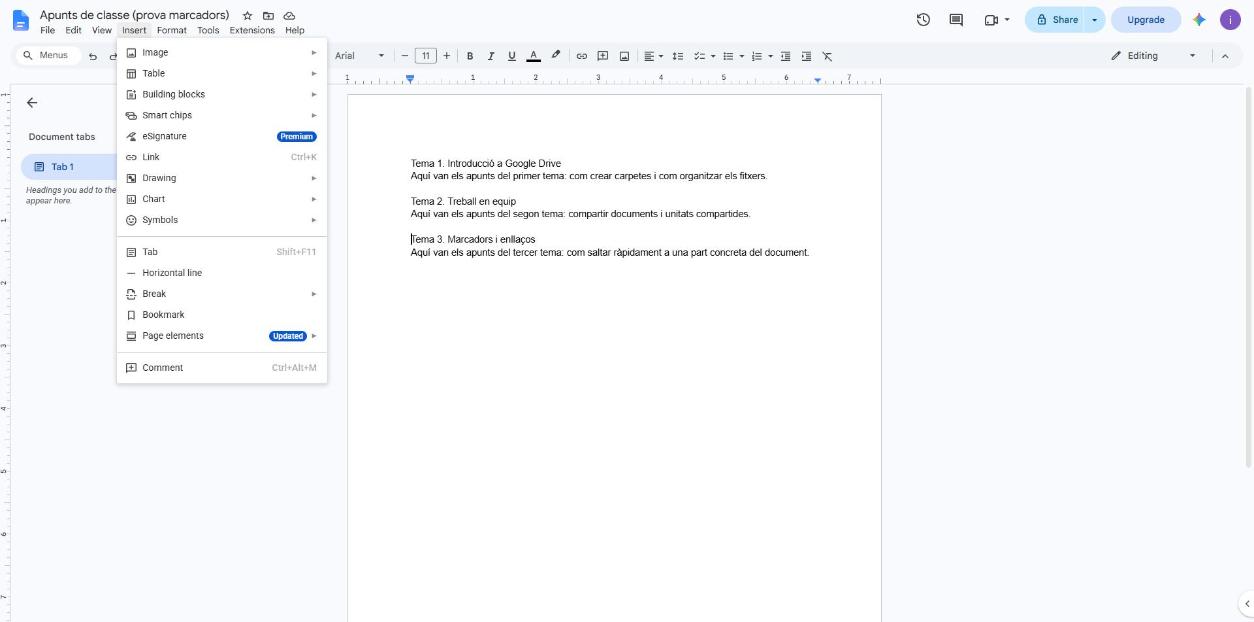Expand the Image submenu

222,52
